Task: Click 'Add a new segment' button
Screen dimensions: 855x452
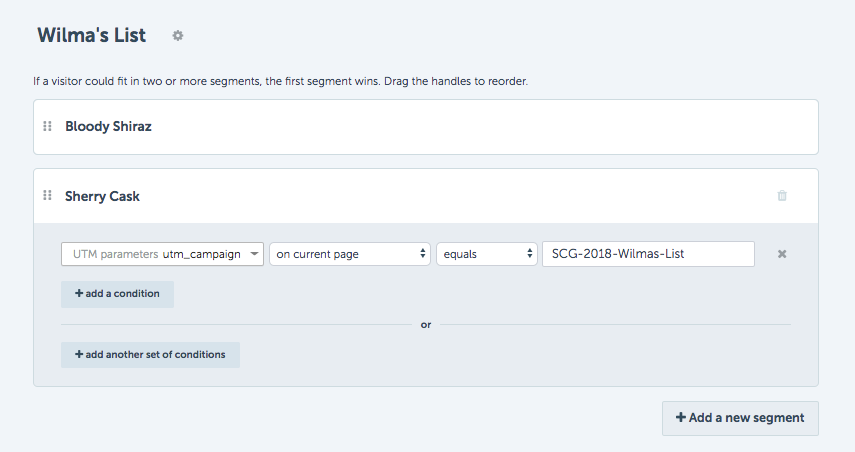Action: pos(740,418)
